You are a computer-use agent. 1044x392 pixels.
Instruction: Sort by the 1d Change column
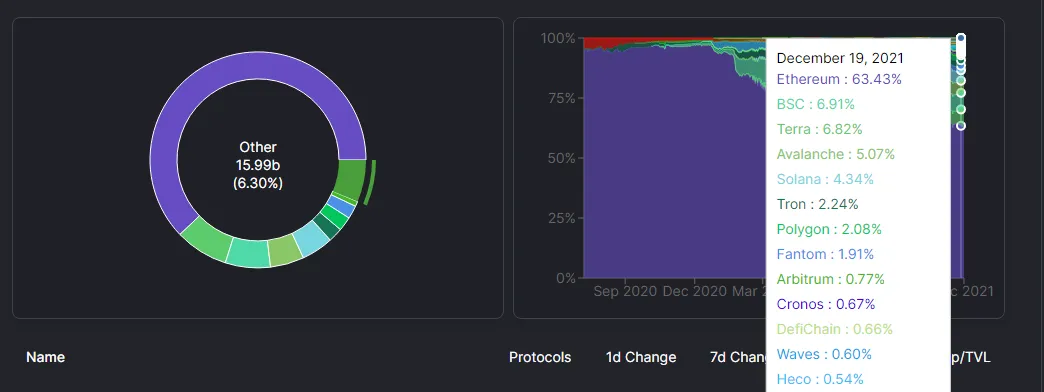pos(641,357)
